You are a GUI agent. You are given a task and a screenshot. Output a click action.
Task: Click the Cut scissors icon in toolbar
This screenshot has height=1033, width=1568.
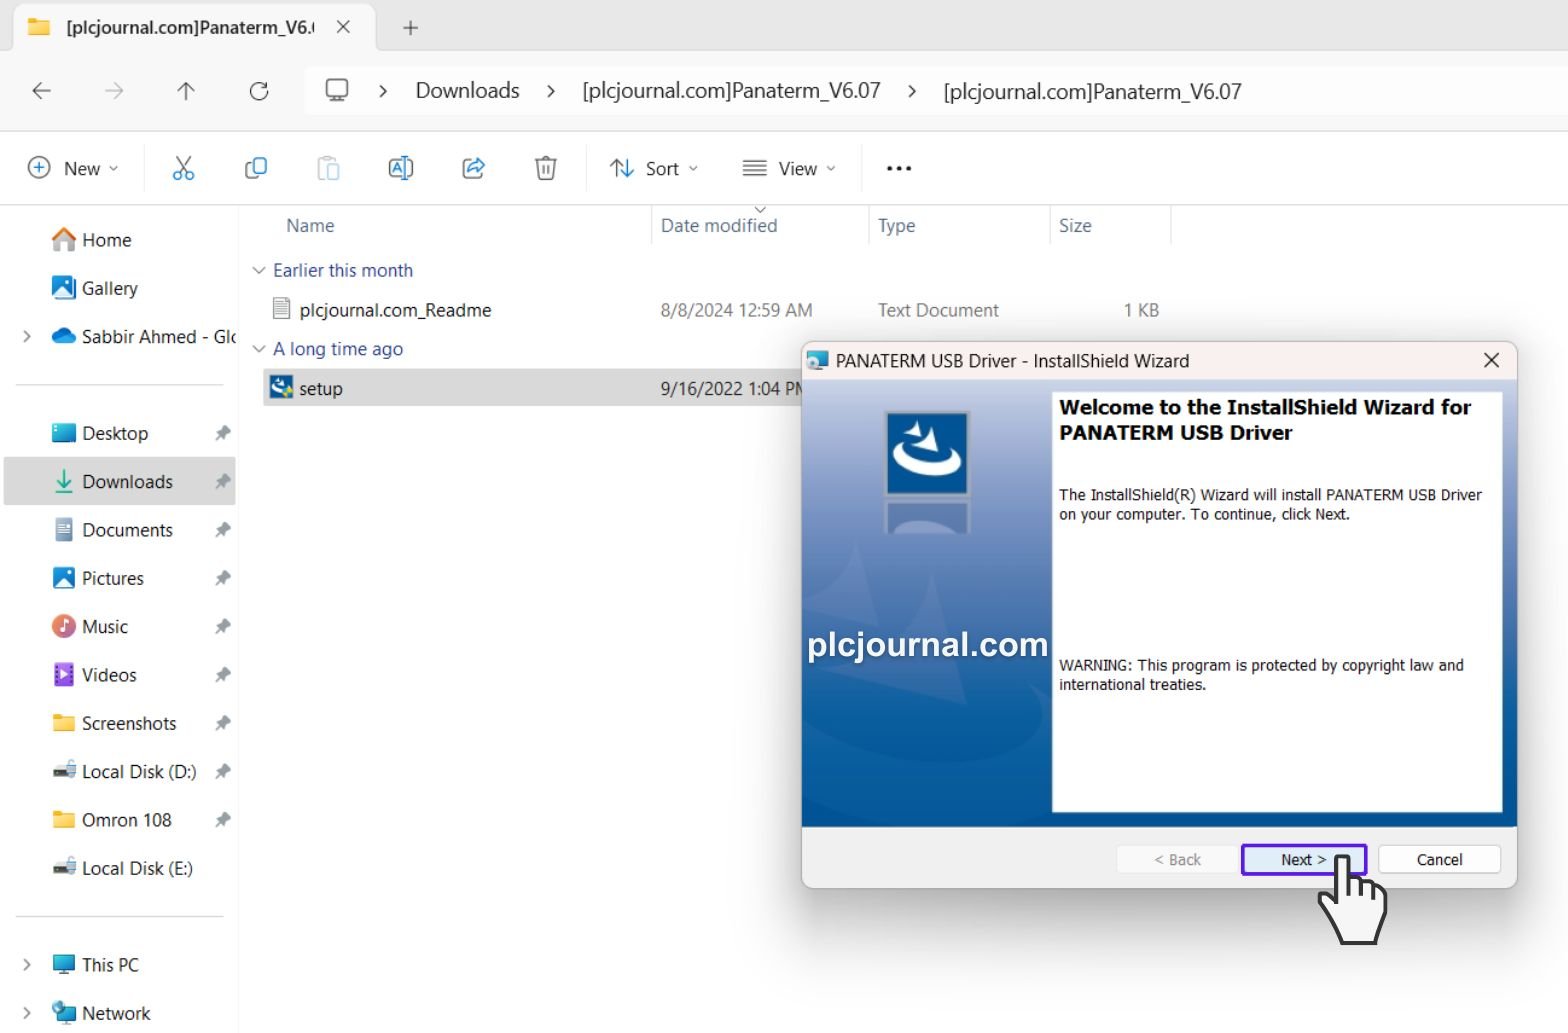pos(183,168)
